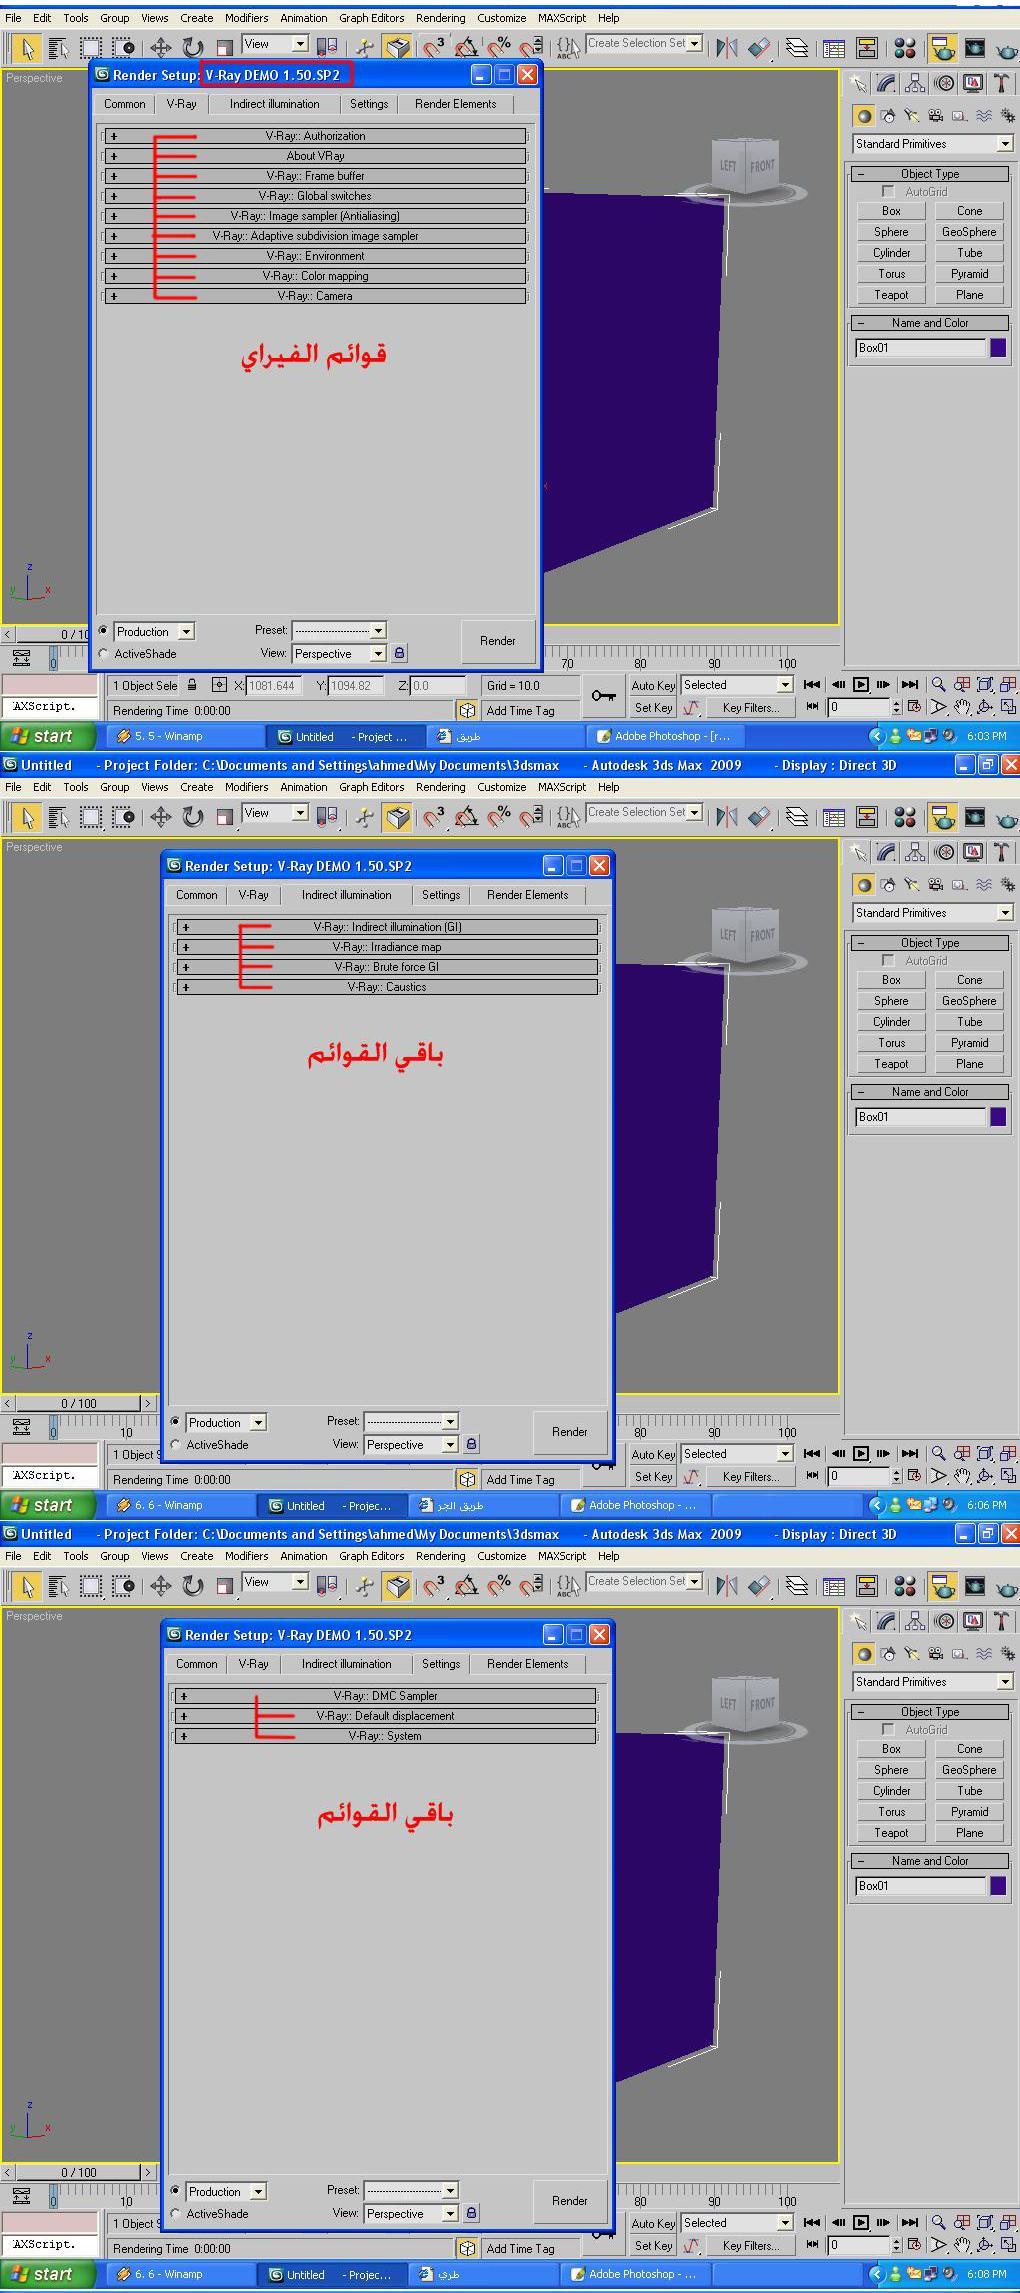The image size is (1020, 2293).
Task: Switch to Render Elements tab in the Caustics dialog
Action: point(527,895)
